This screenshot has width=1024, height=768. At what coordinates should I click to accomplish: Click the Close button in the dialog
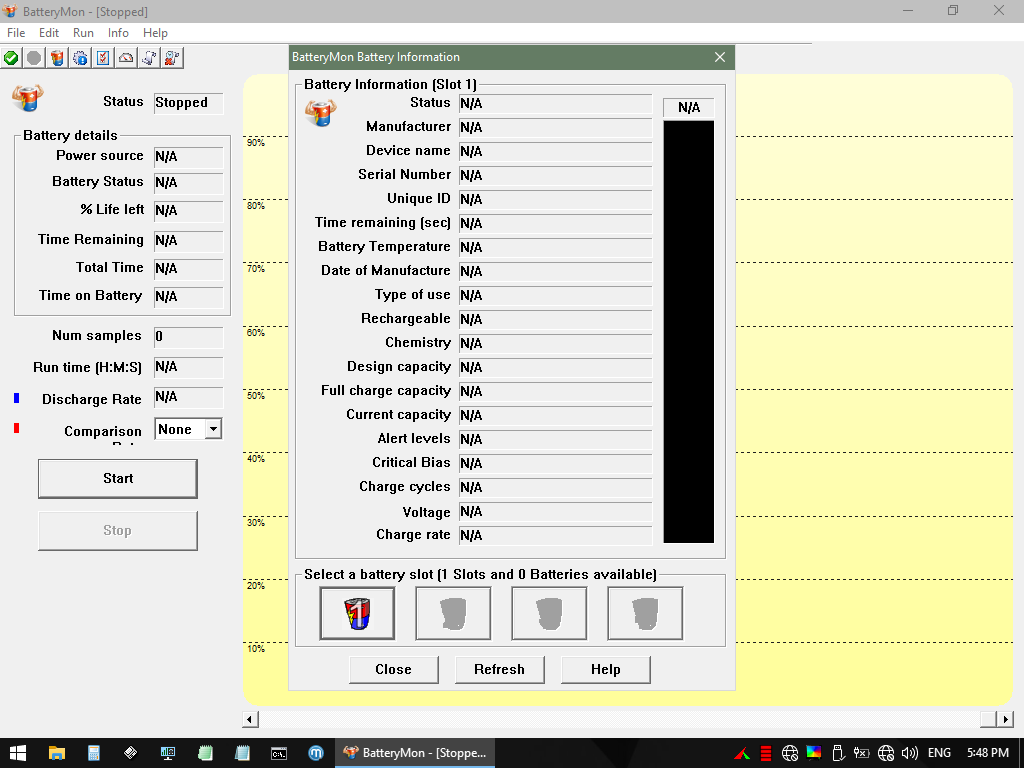pyautogui.click(x=394, y=670)
